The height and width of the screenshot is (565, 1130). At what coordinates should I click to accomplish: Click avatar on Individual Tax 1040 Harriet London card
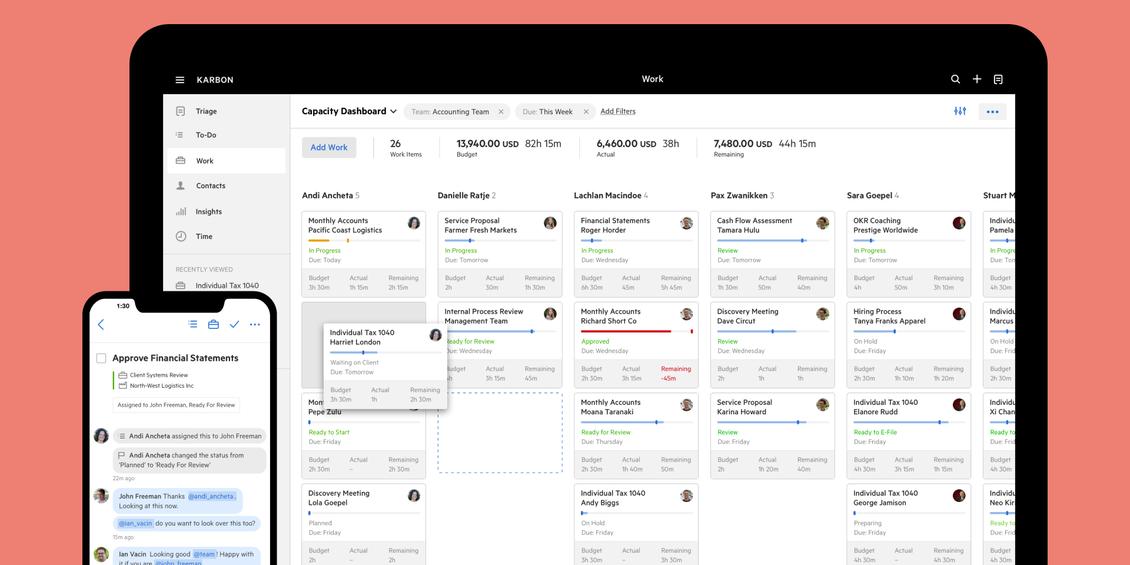pyautogui.click(x=435, y=334)
